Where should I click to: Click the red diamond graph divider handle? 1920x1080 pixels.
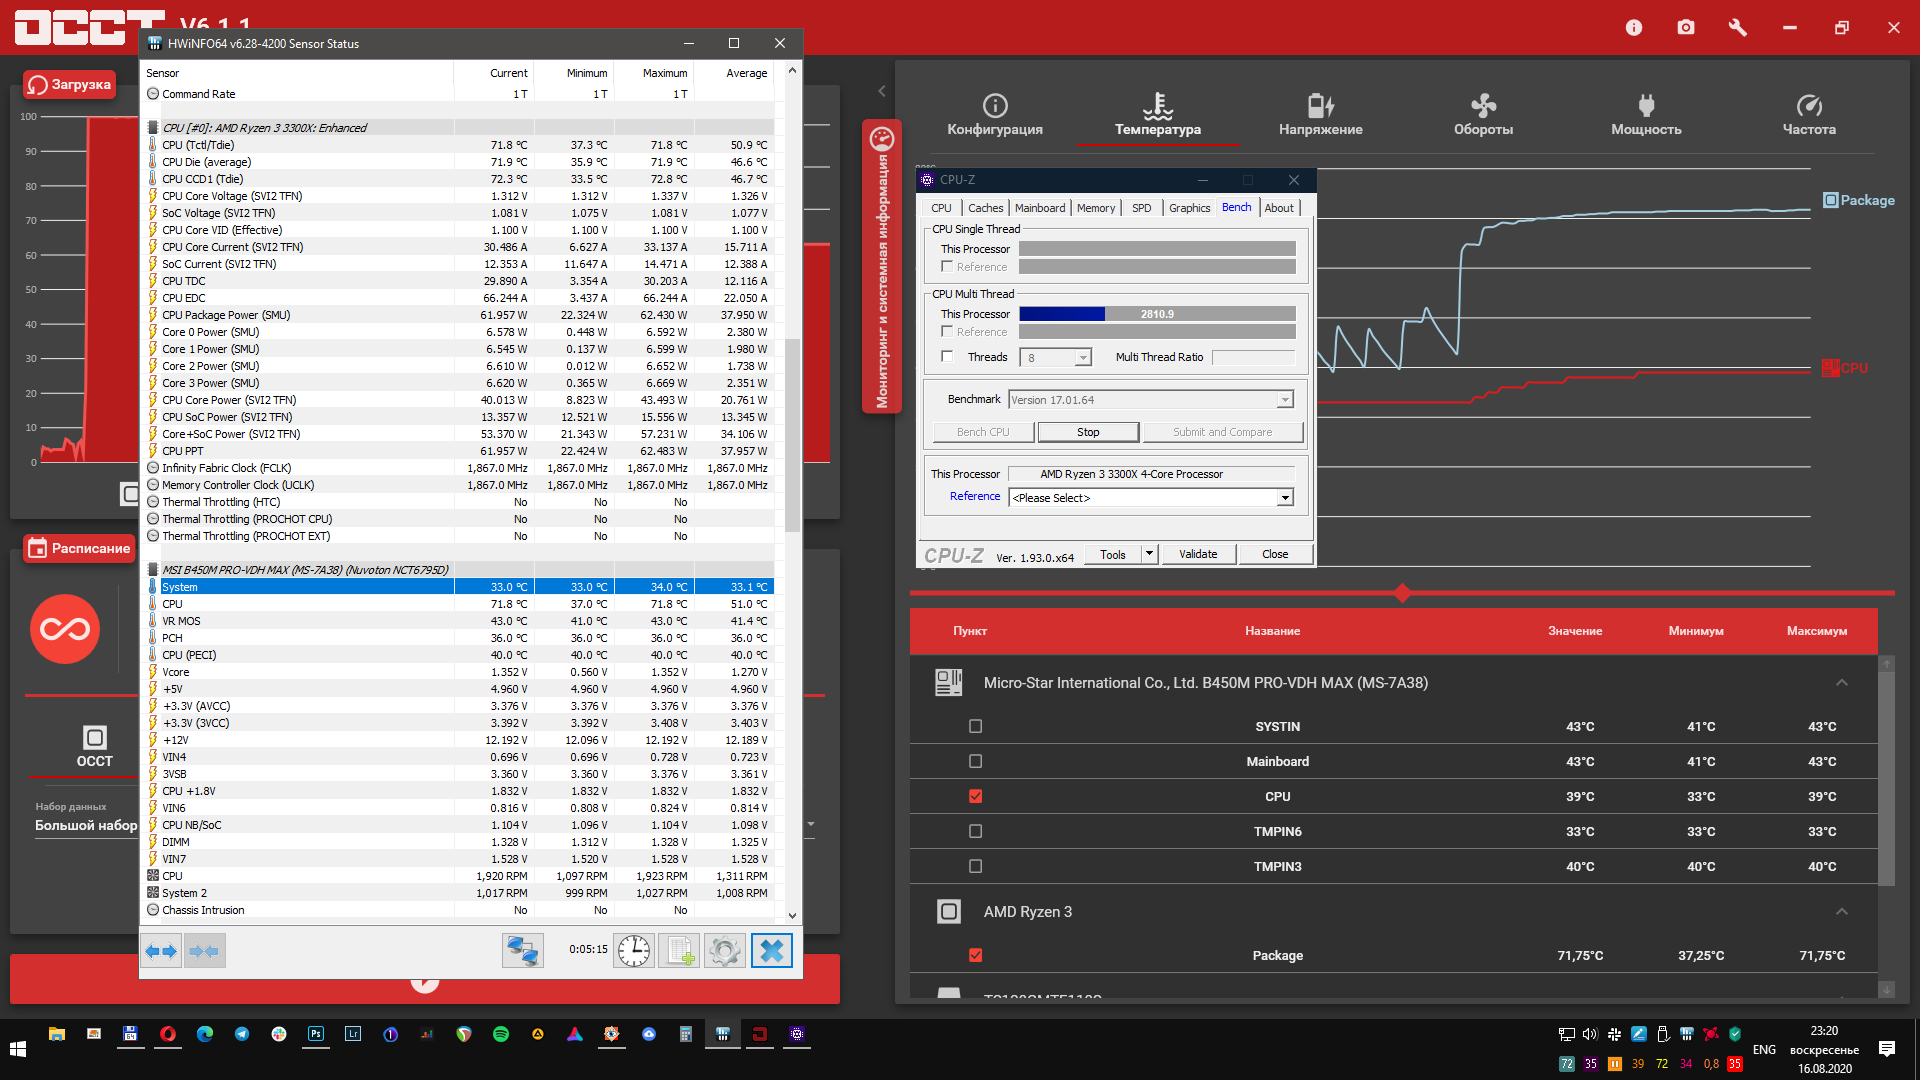click(1402, 593)
